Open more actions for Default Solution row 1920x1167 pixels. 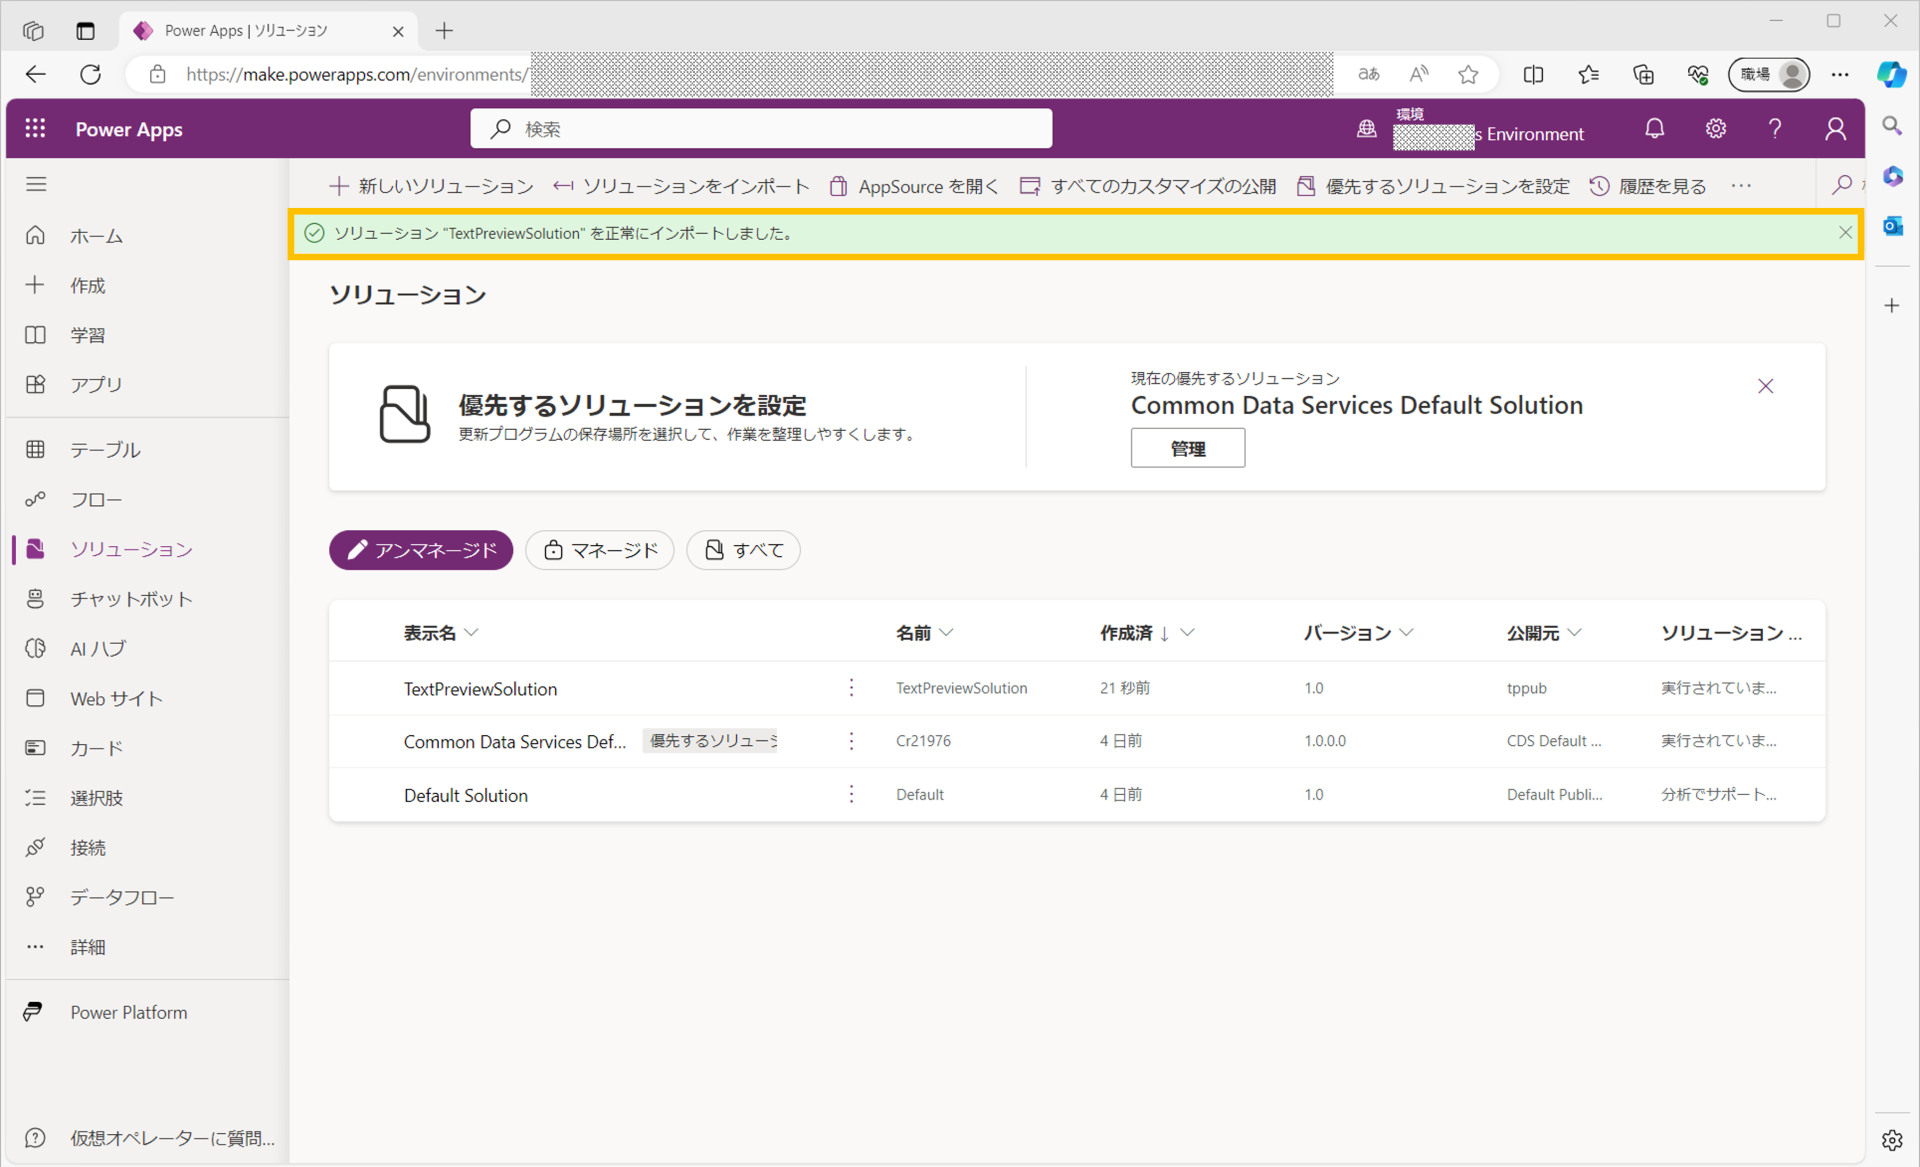[x=851, y=794]
